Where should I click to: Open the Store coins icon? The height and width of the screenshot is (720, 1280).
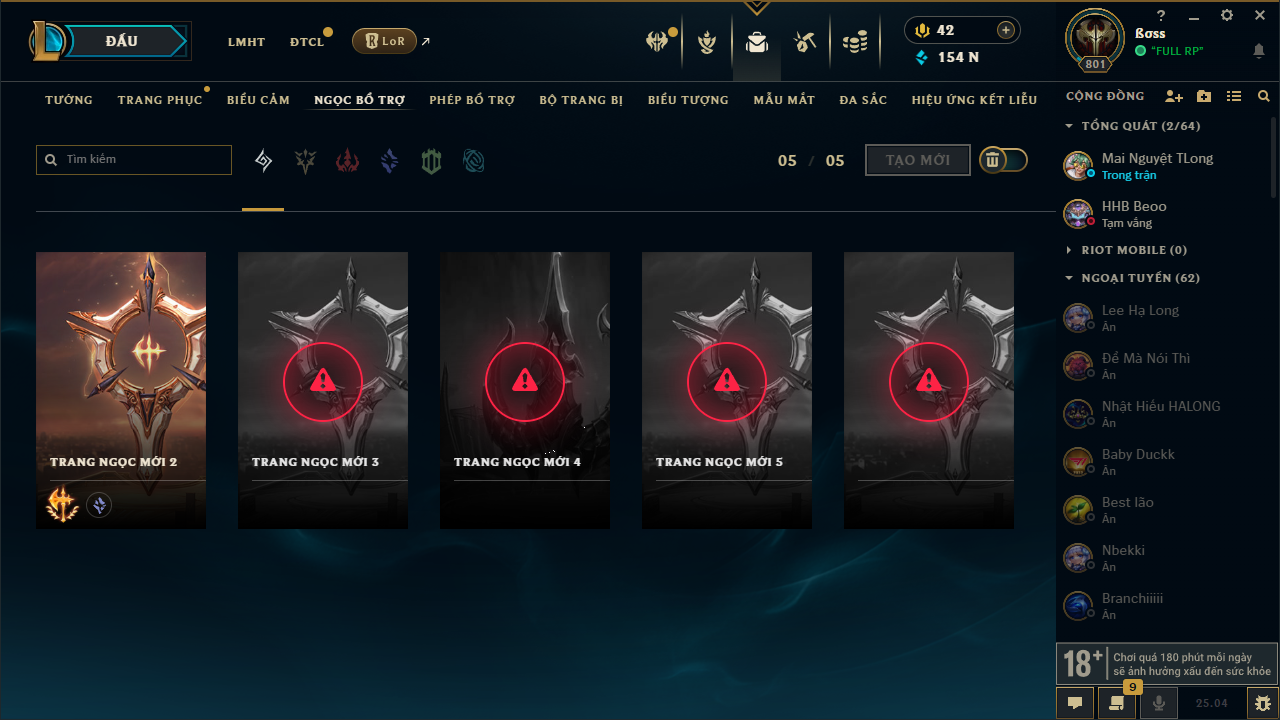tap(854, 42)
